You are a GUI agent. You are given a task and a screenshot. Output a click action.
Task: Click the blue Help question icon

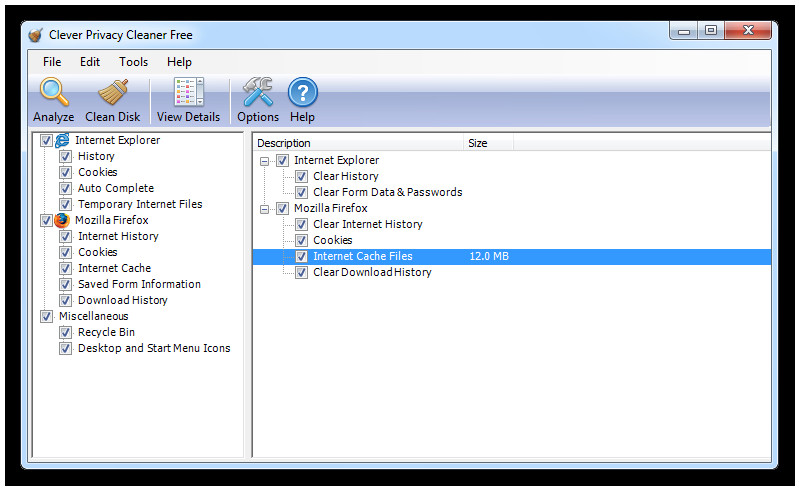pyautogui.click(x=303, y=92)
